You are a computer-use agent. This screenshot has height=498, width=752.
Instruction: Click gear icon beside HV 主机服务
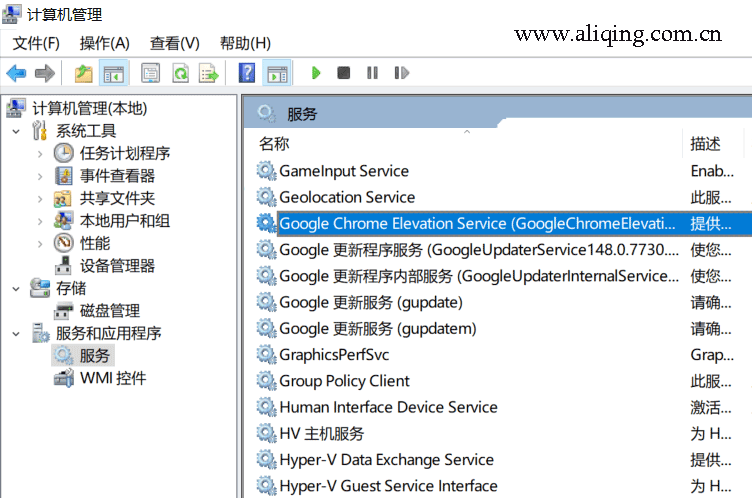pos(266,434)
